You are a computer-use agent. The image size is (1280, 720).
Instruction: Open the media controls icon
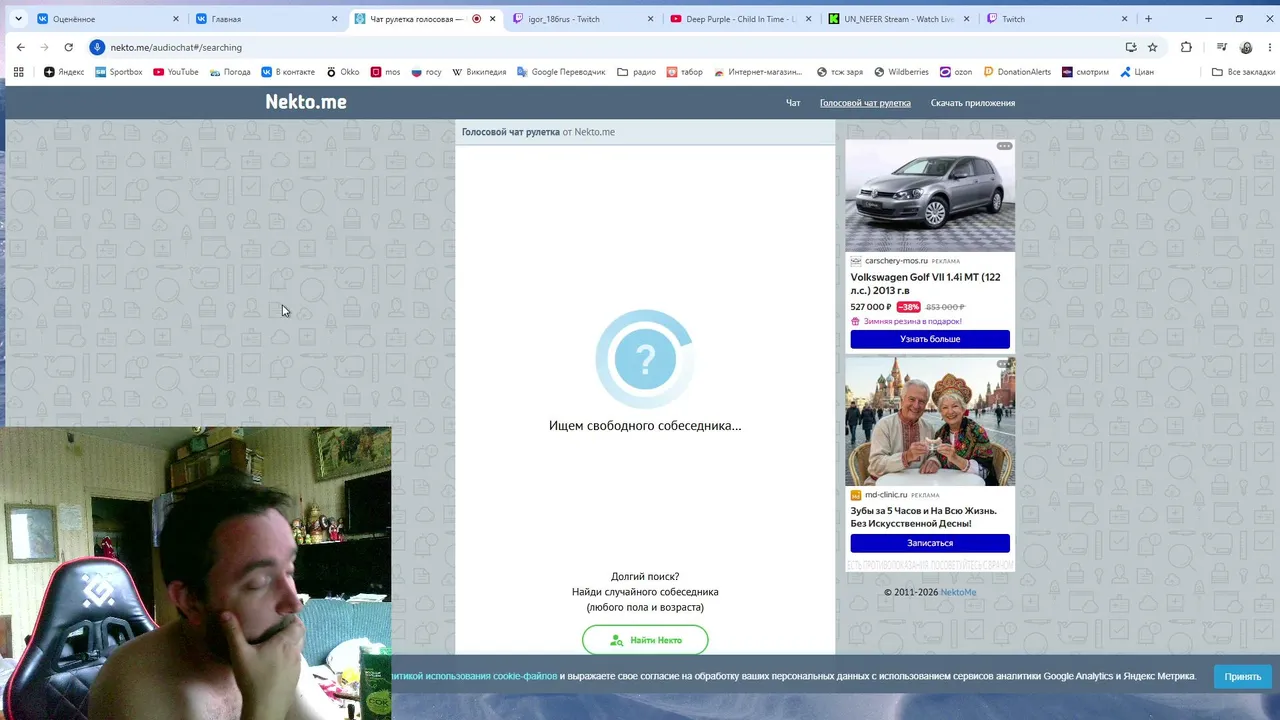(x=1222, y=47)
